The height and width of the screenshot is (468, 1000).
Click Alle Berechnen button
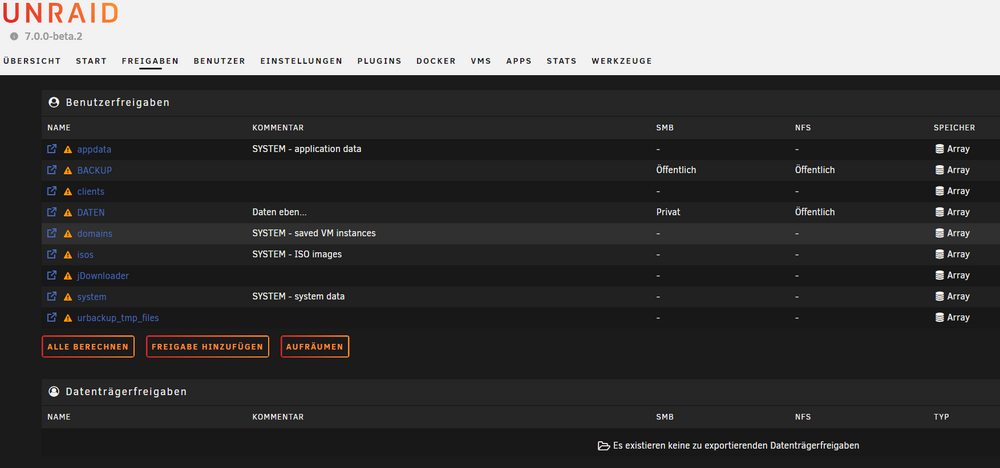pos(88,347)
